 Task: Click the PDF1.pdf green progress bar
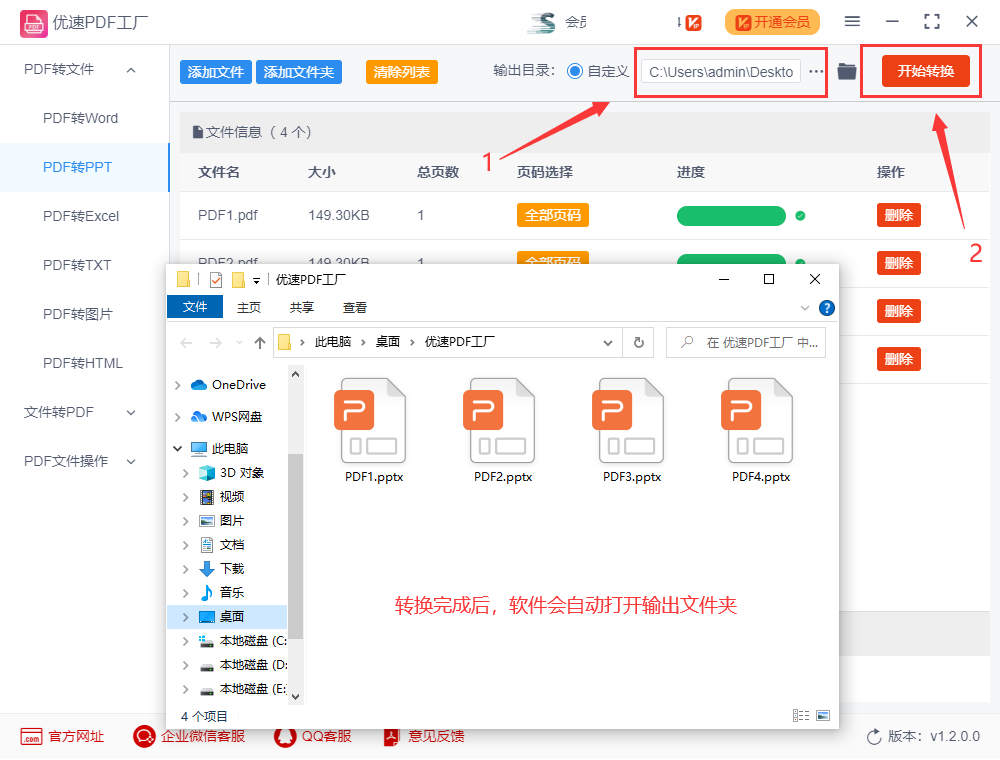731,216
